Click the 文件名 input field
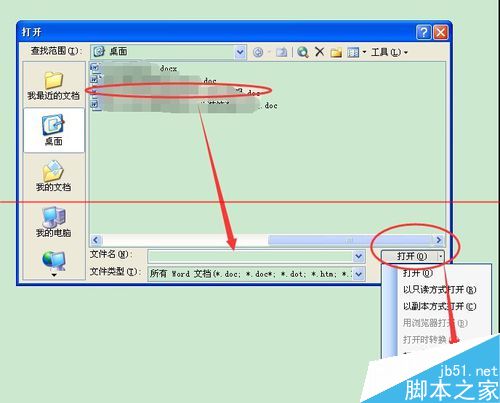The image size is (500, 403). coord(250,256)
